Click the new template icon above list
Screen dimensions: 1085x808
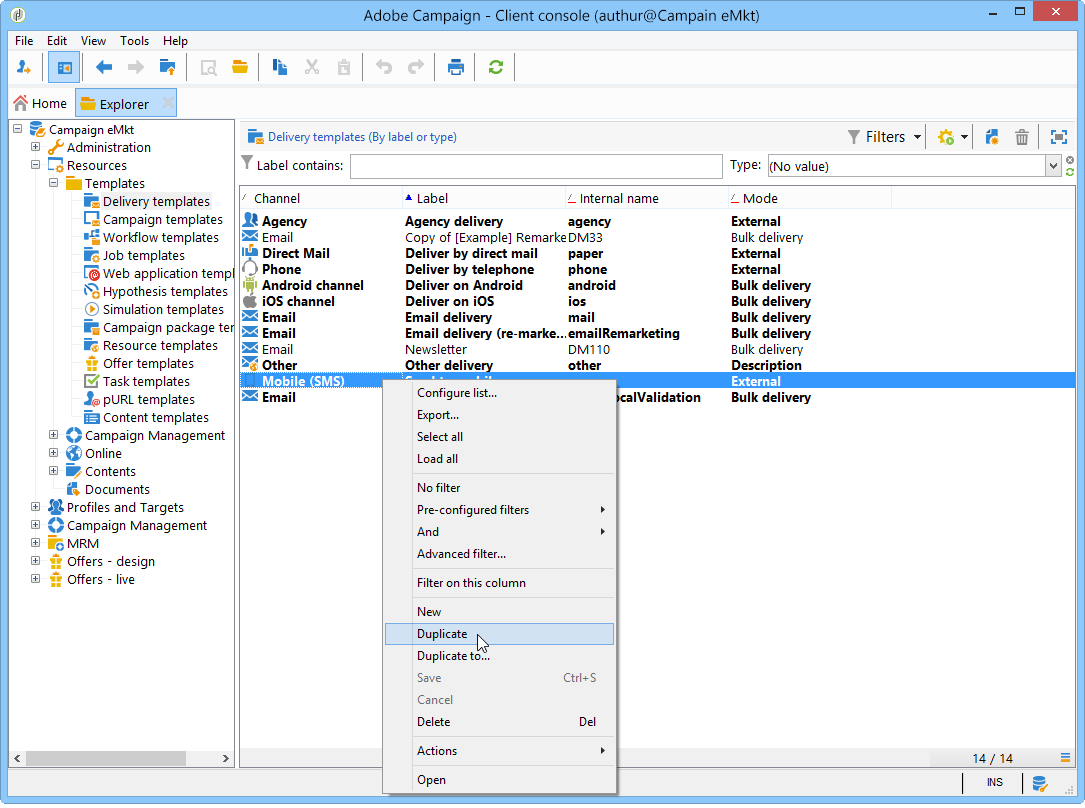click(x=992, y=137)
